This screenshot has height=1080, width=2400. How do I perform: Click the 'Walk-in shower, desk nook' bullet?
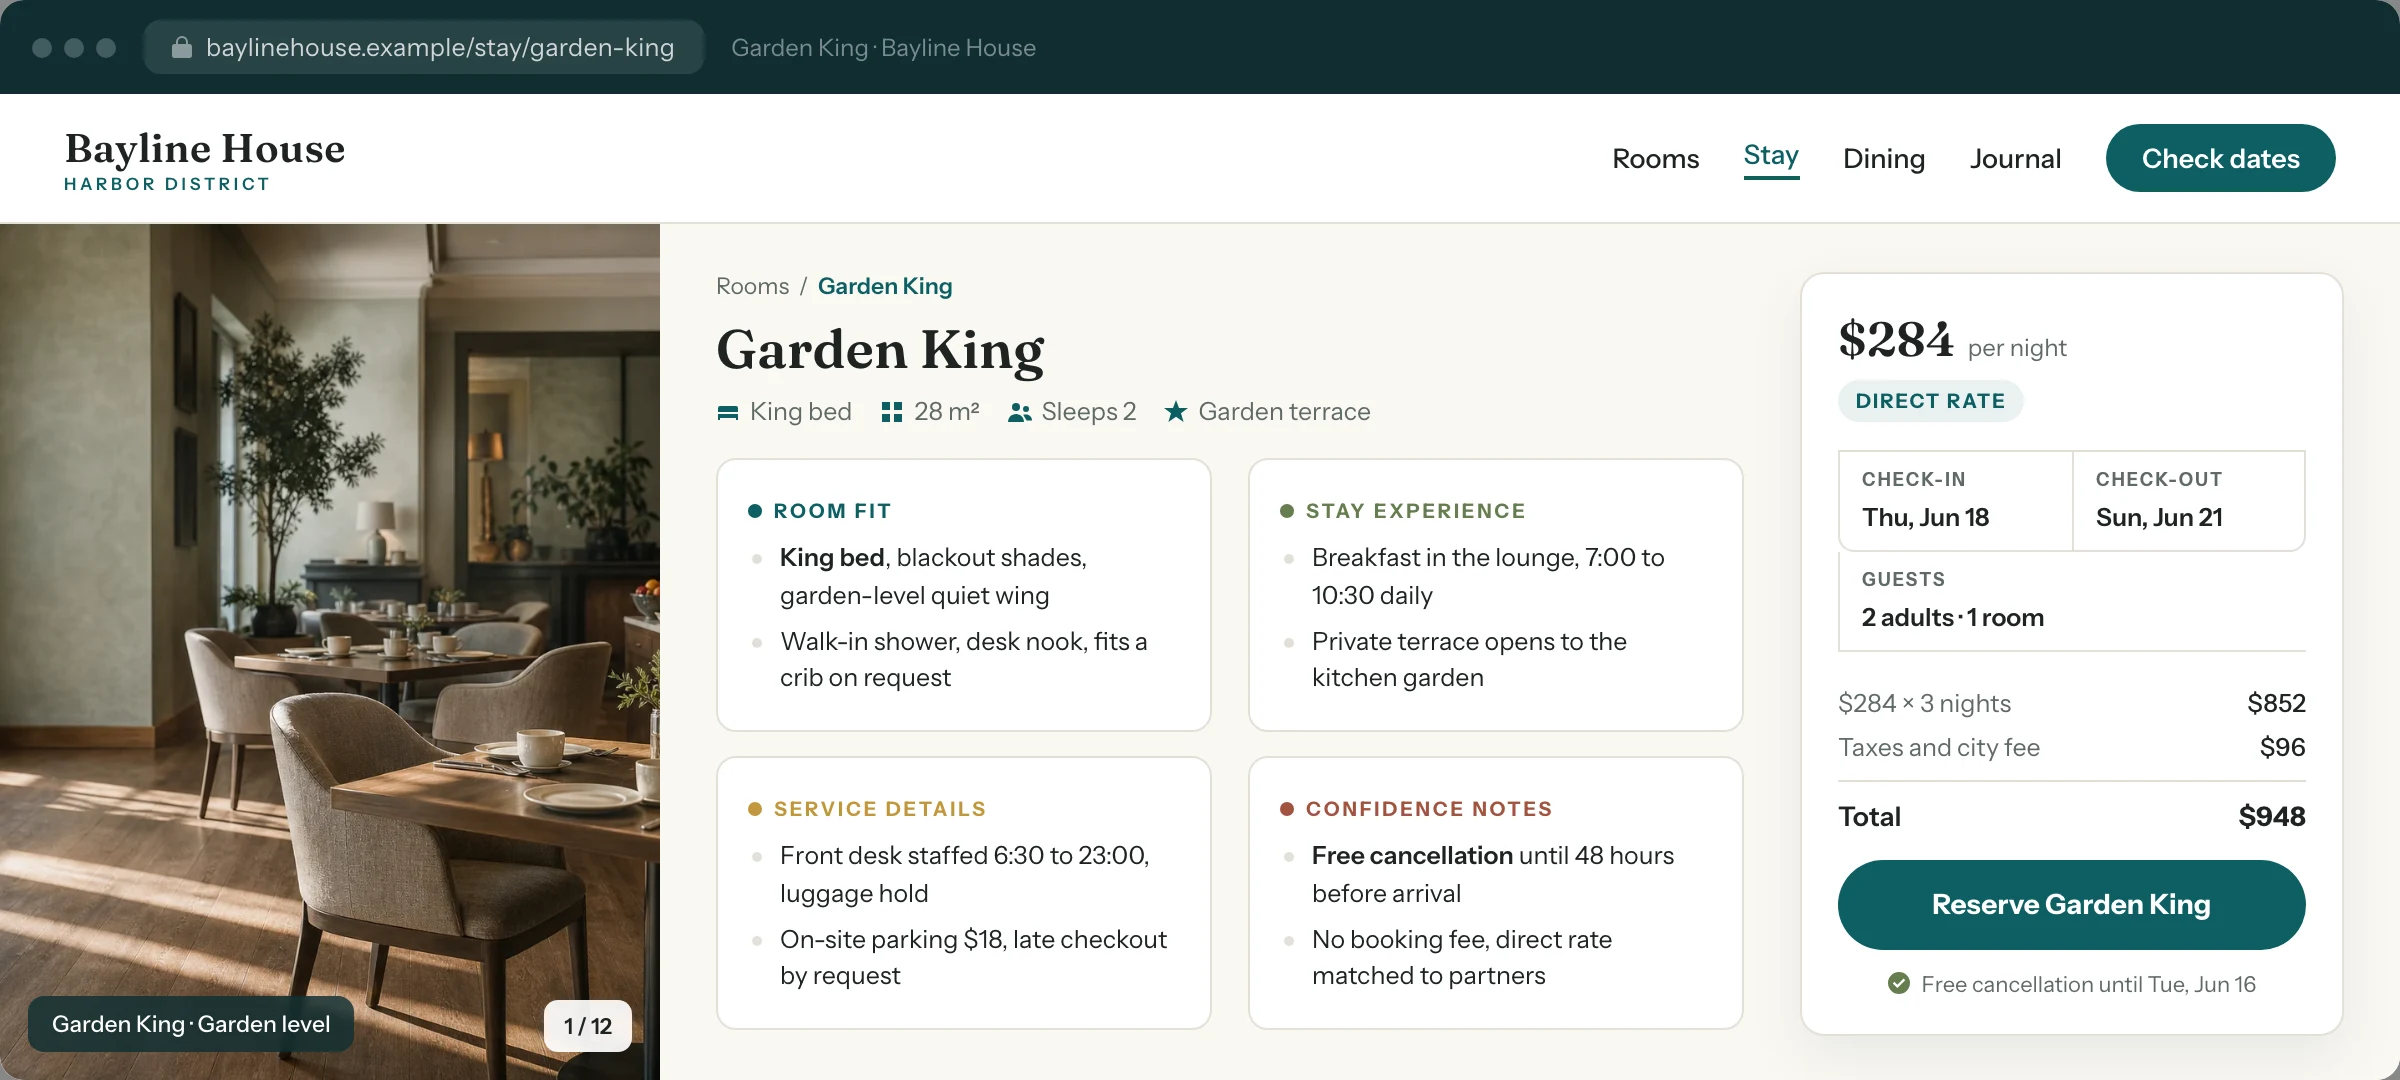[963, 659]
